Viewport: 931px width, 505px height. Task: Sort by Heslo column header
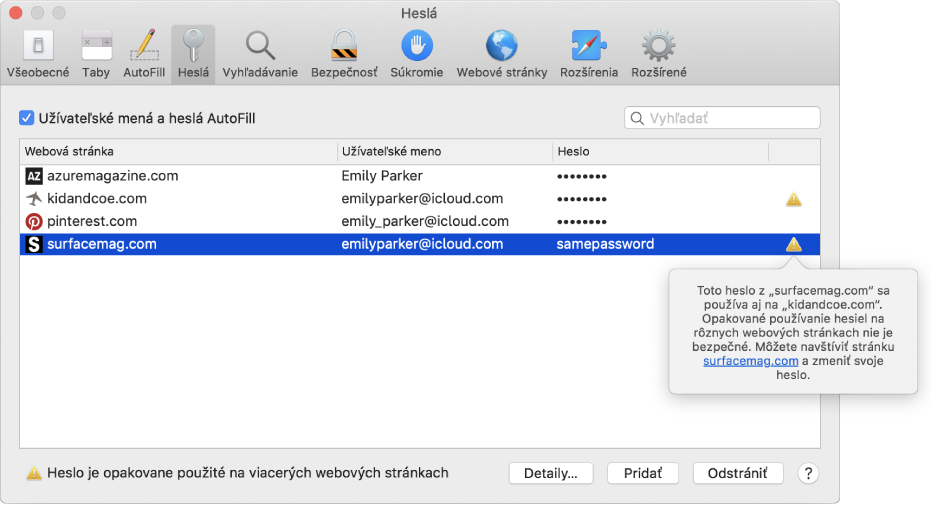coord(660,151)
